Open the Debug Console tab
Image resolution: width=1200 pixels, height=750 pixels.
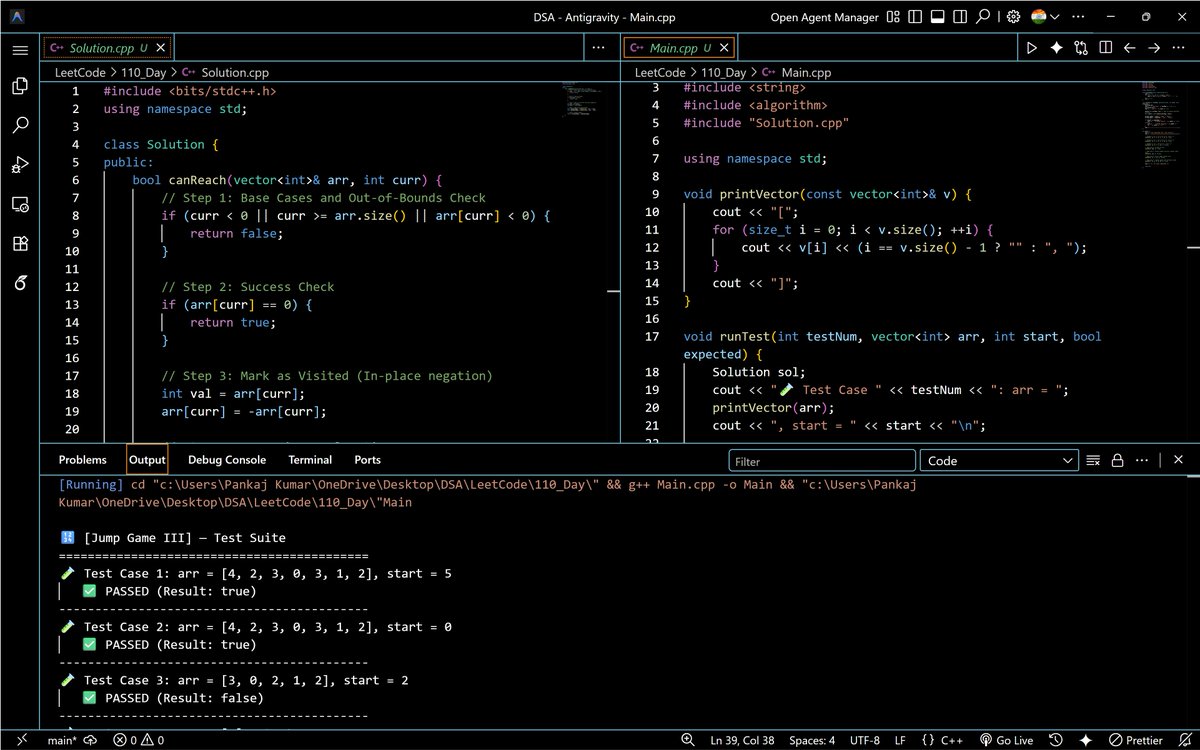[x=227, y=460]
